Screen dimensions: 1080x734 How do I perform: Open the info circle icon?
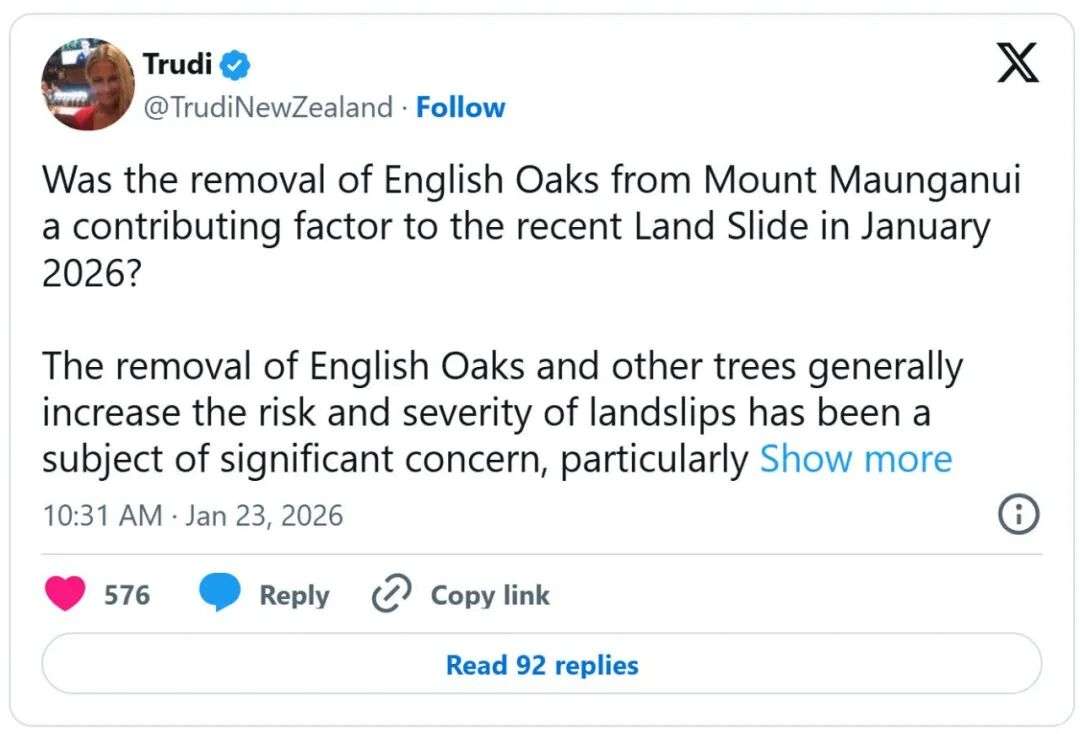[x=1019, y=515]
